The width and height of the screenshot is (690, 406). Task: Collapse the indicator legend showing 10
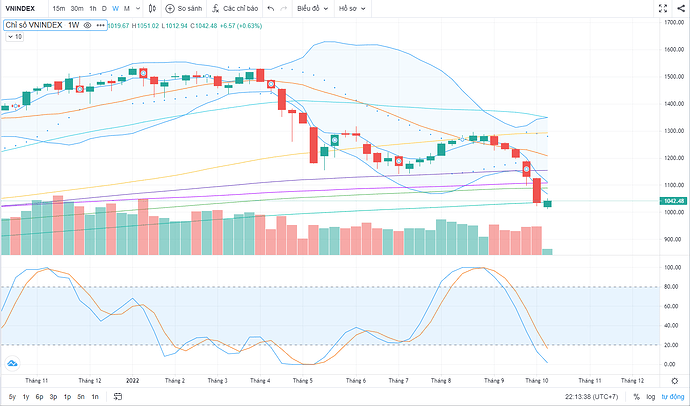[x=15, y=37]
